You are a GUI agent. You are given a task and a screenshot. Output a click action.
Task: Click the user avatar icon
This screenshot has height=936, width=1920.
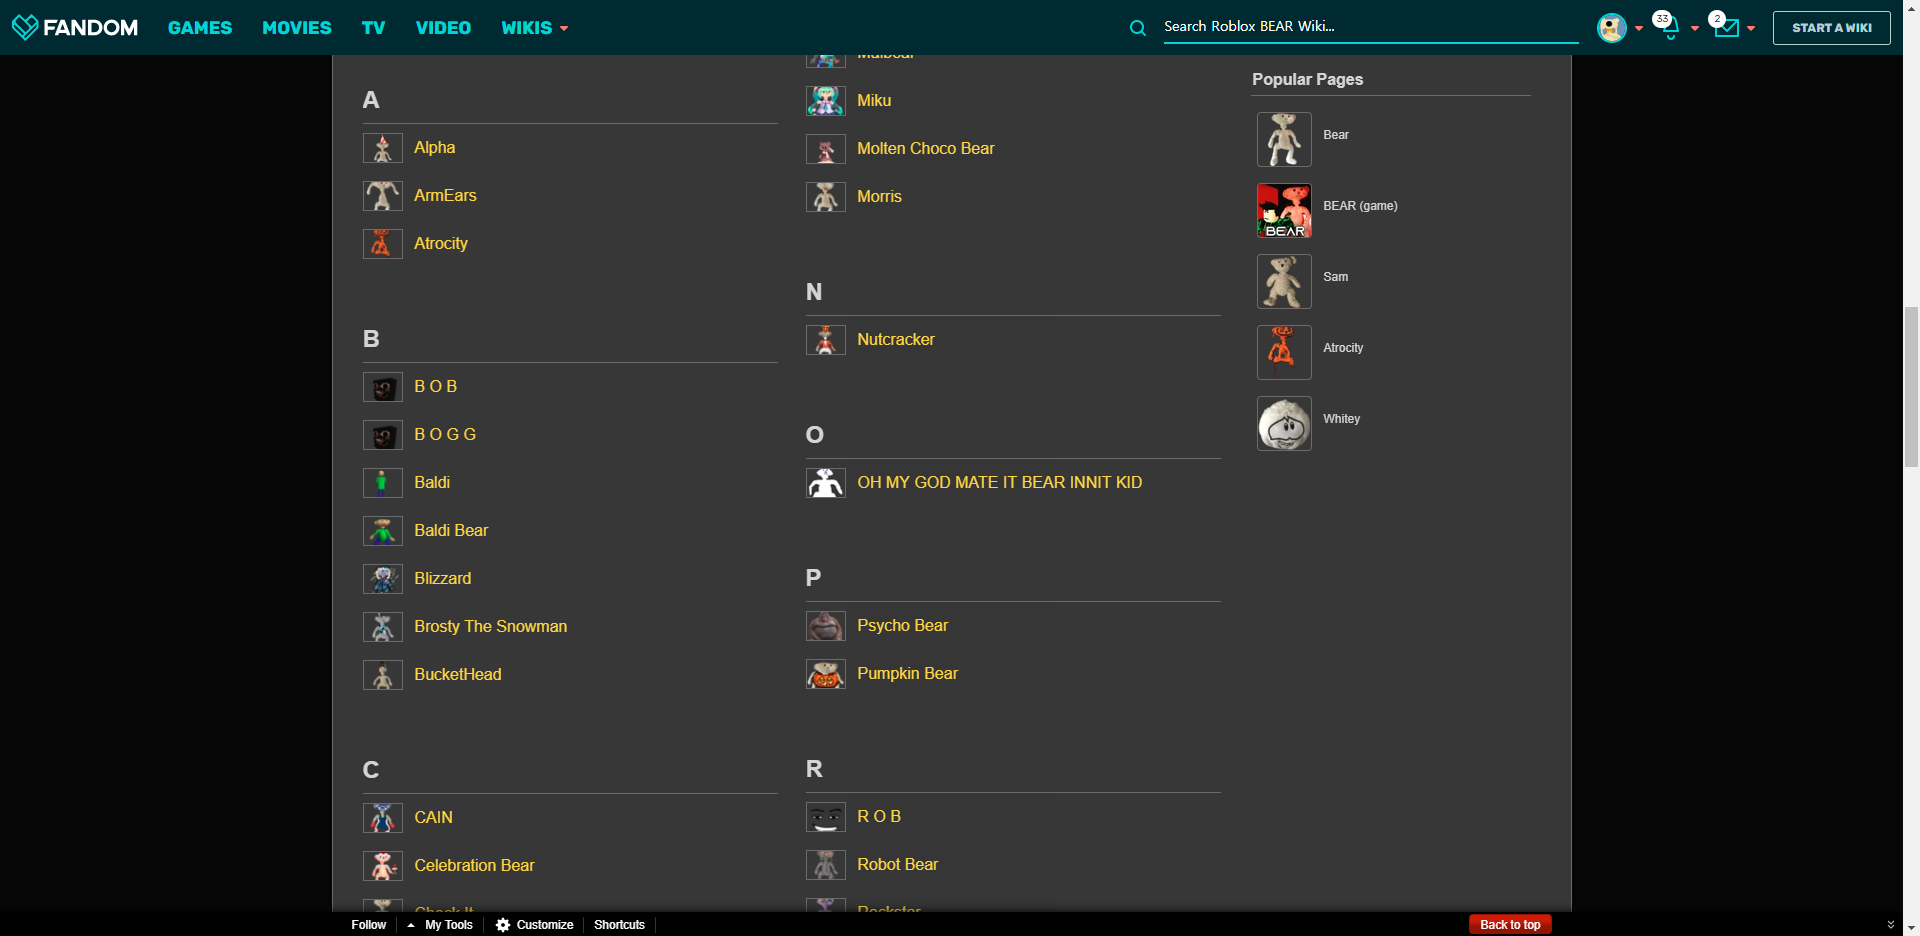click(1612, 28)
